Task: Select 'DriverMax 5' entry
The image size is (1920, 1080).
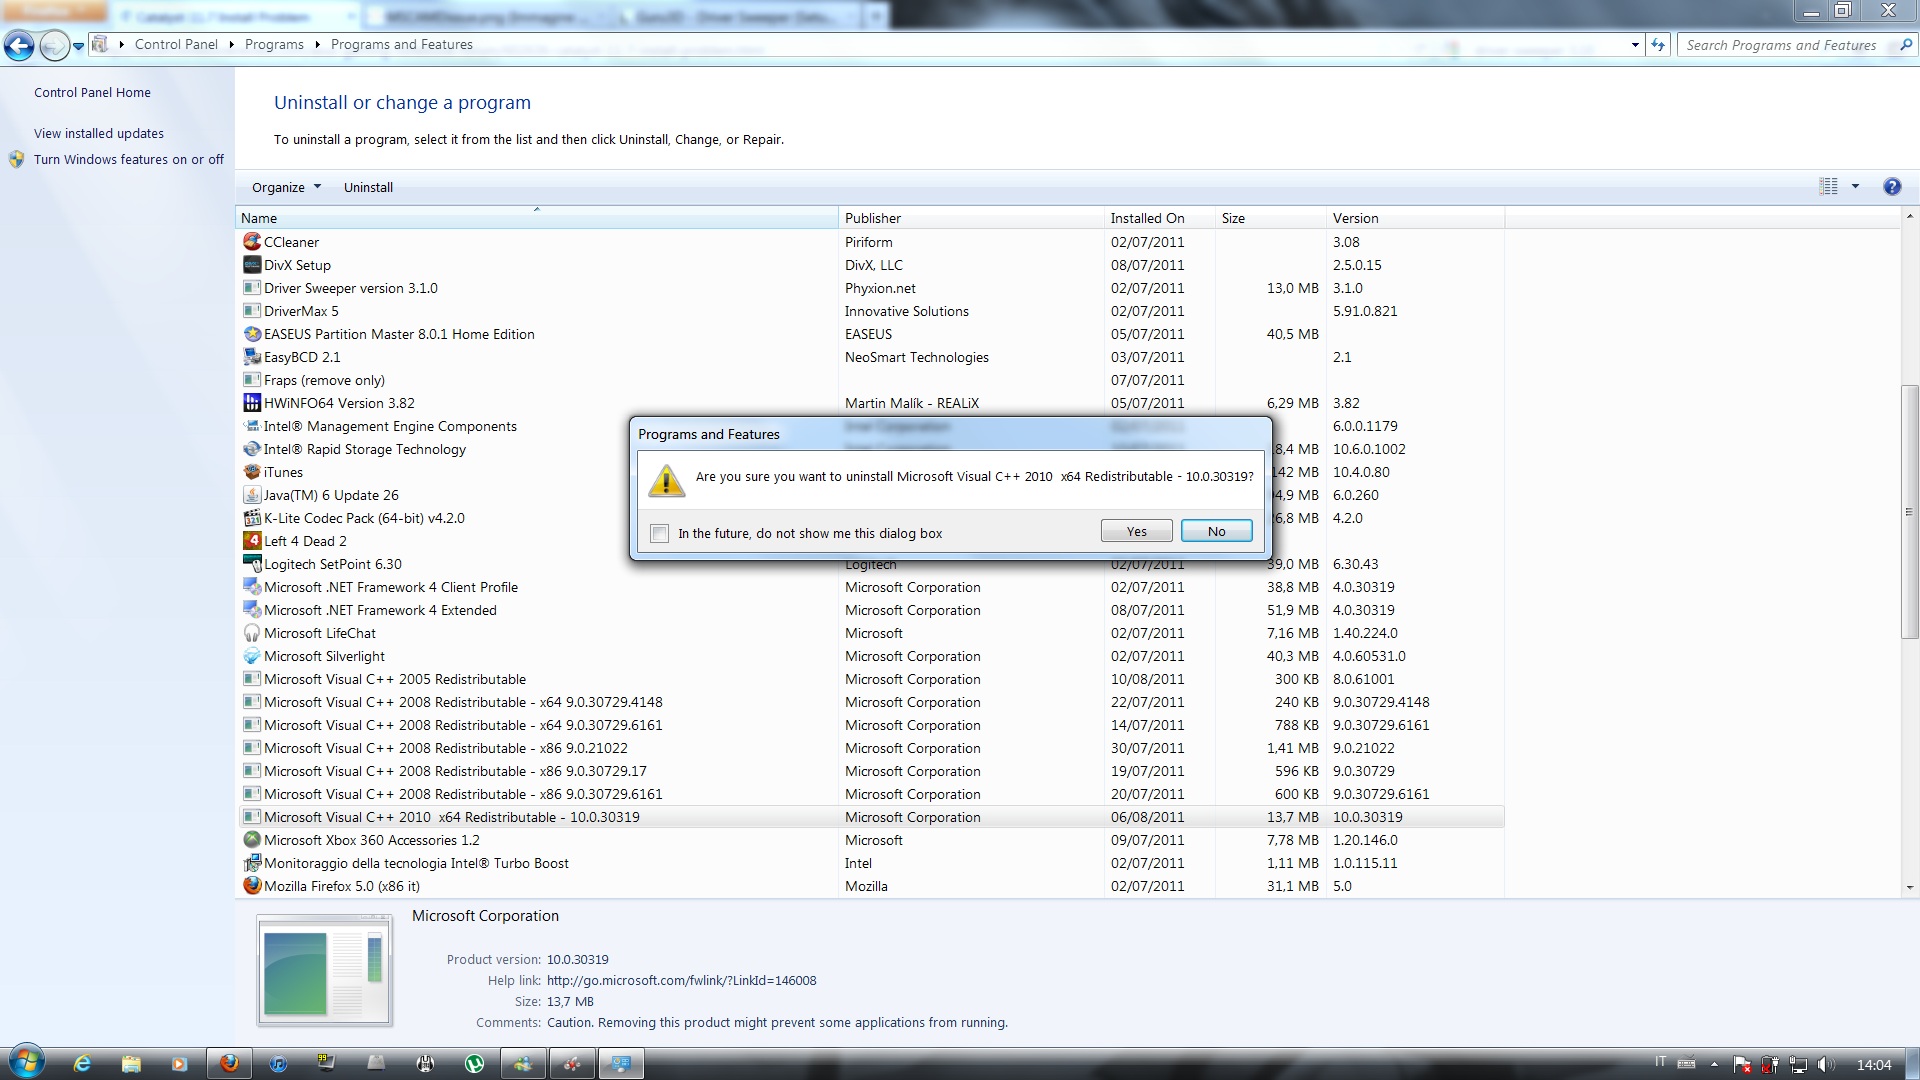Action: tap(870, 311)
